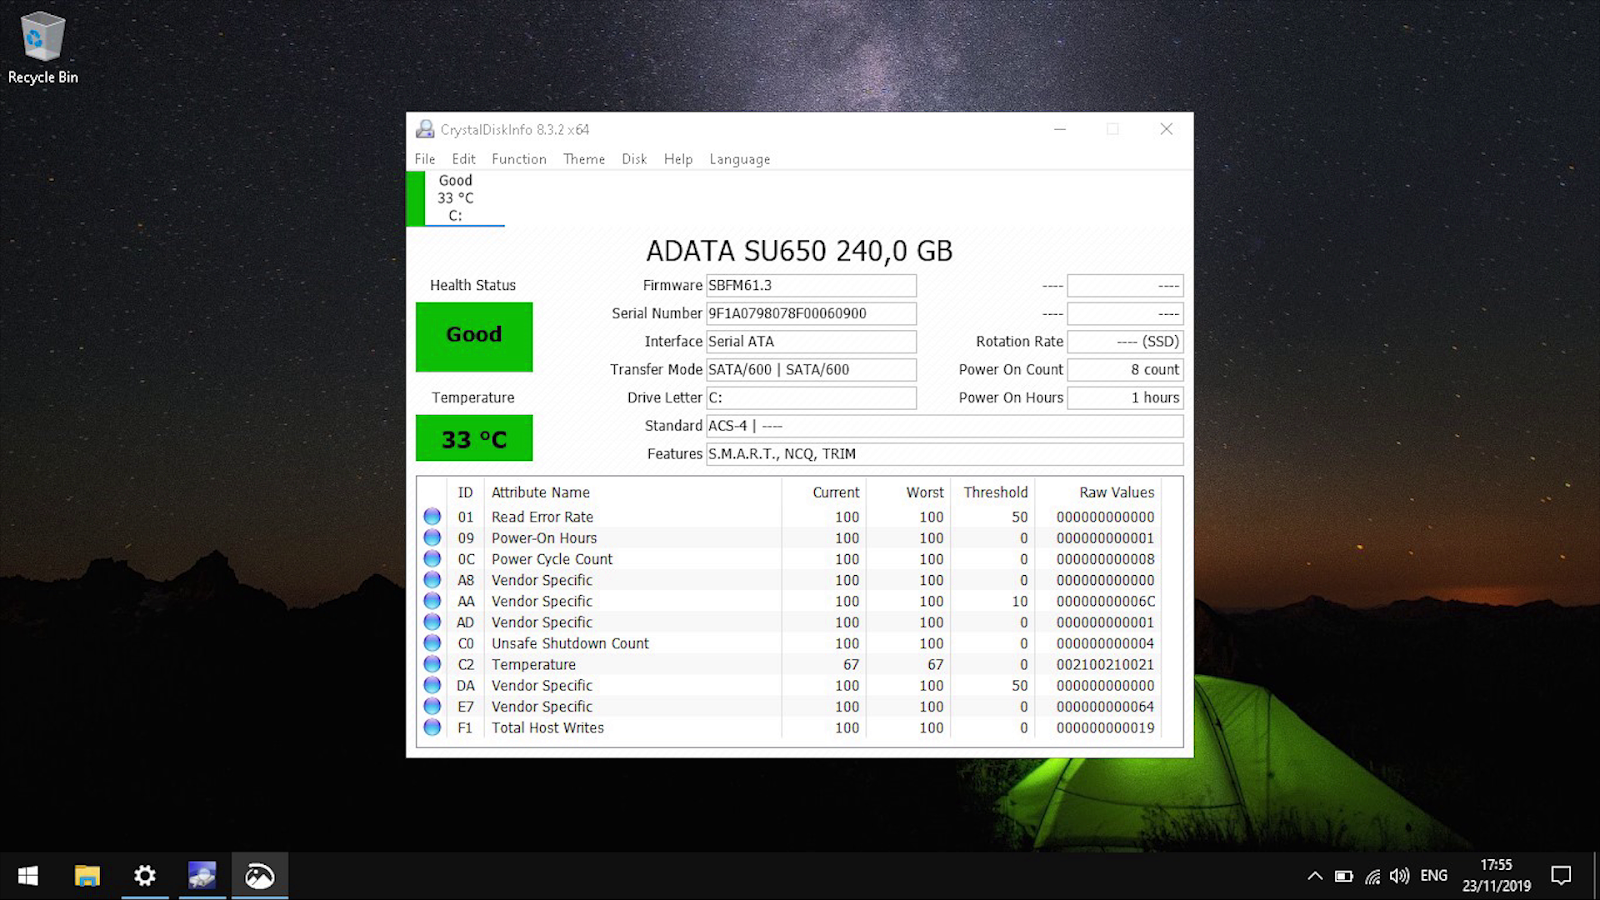This screenshot has height=900, width=1600.
Task: Click the volume speaker tray icon
Action: pos(1400,876)
